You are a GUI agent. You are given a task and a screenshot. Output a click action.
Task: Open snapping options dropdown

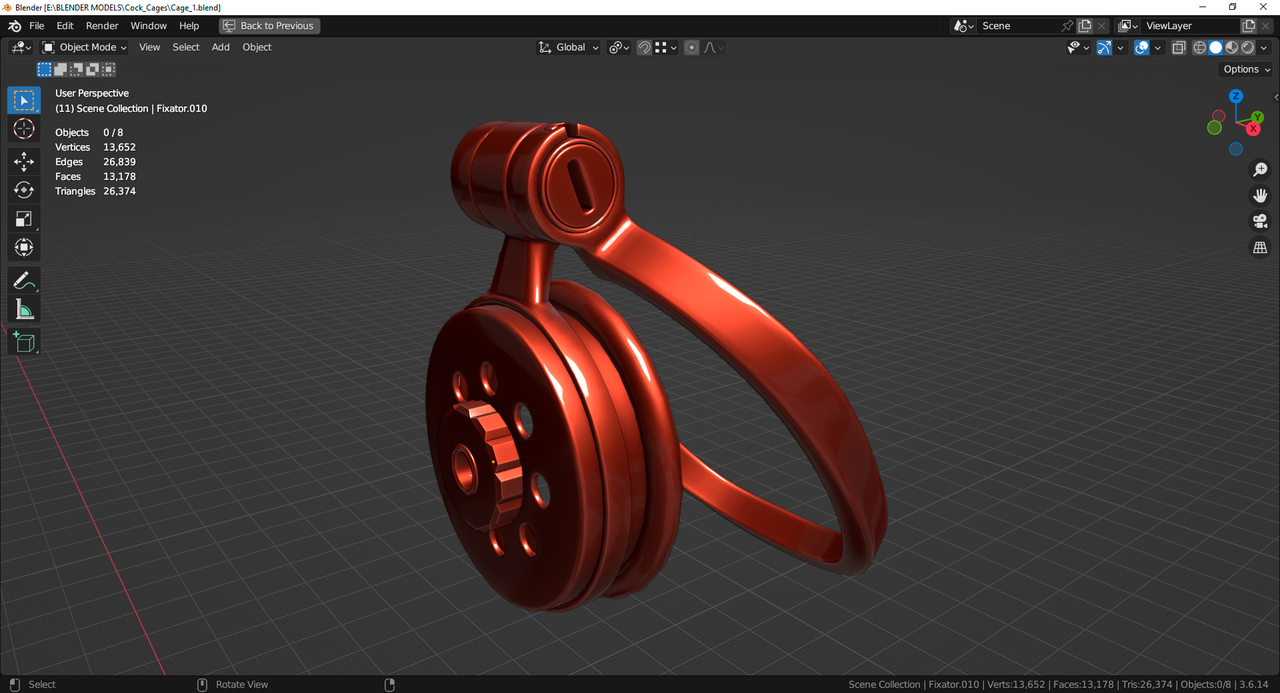[666, 47]
